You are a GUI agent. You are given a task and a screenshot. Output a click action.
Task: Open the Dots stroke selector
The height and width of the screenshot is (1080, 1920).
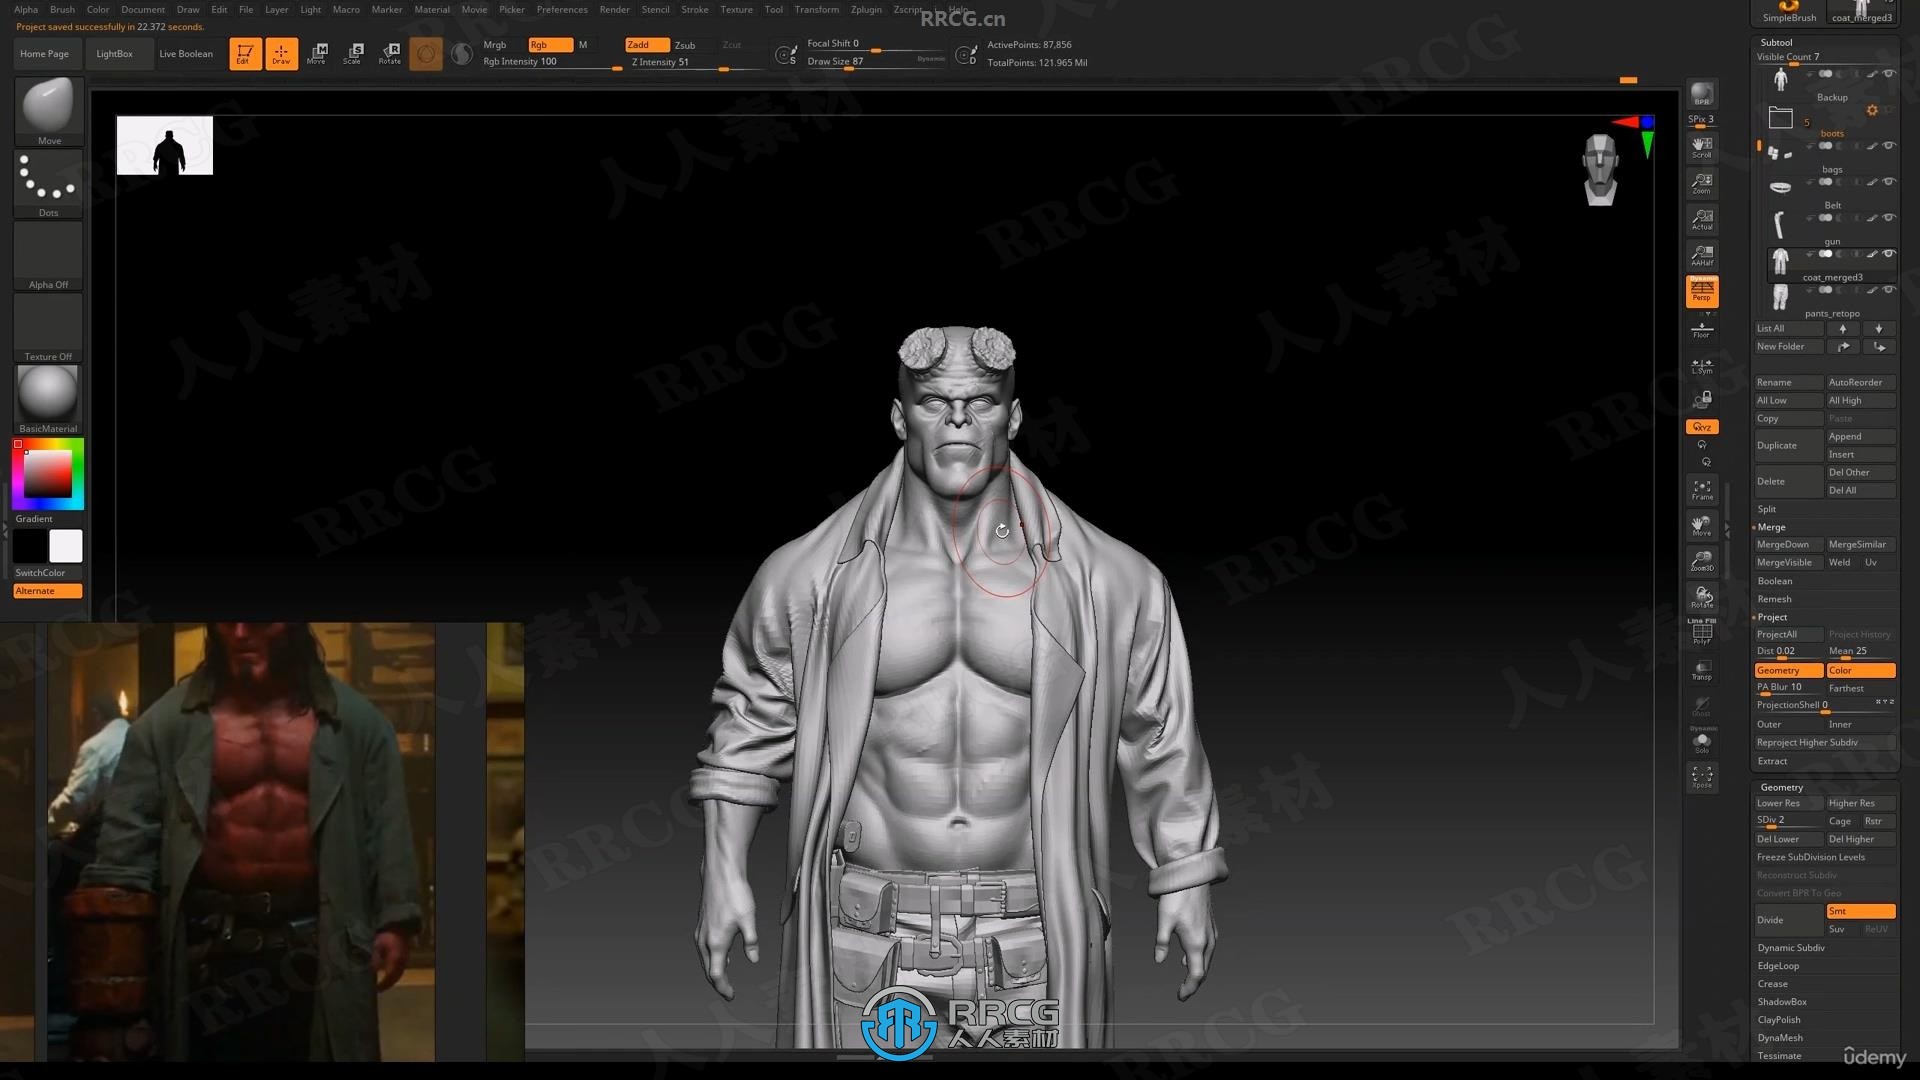pyautogui.click(x=49, y=184)
